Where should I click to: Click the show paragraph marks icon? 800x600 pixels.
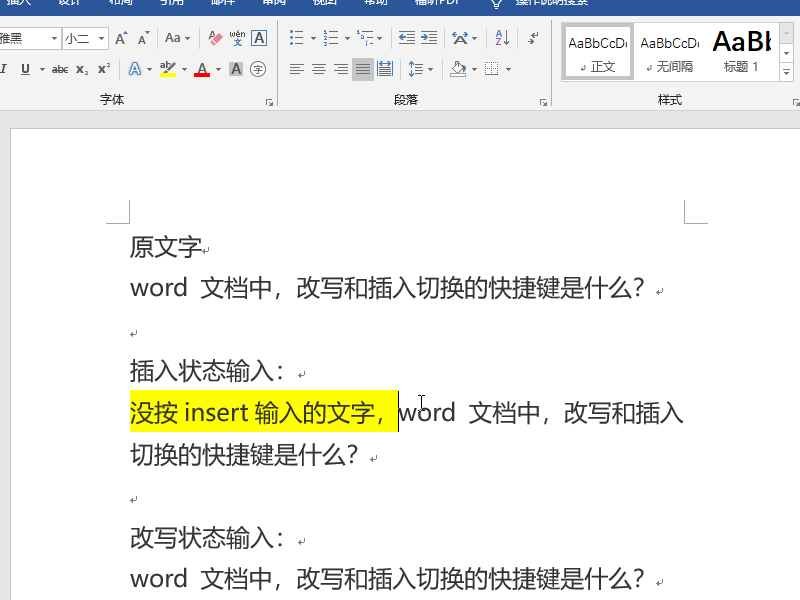point(533,38)
